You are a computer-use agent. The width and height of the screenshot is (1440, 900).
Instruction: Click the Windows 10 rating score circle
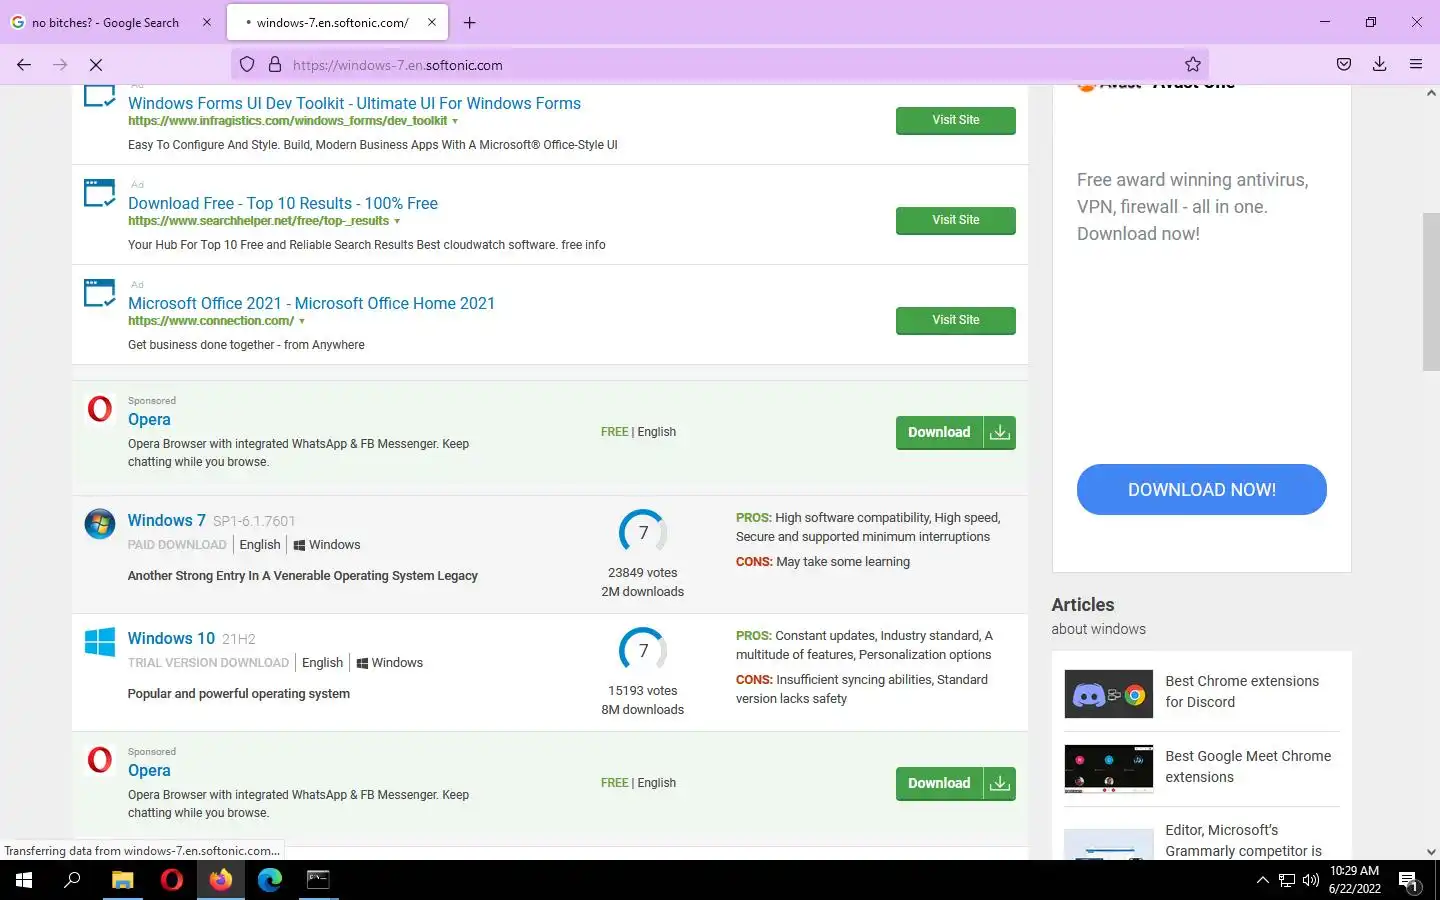click(x=643, y=651)
